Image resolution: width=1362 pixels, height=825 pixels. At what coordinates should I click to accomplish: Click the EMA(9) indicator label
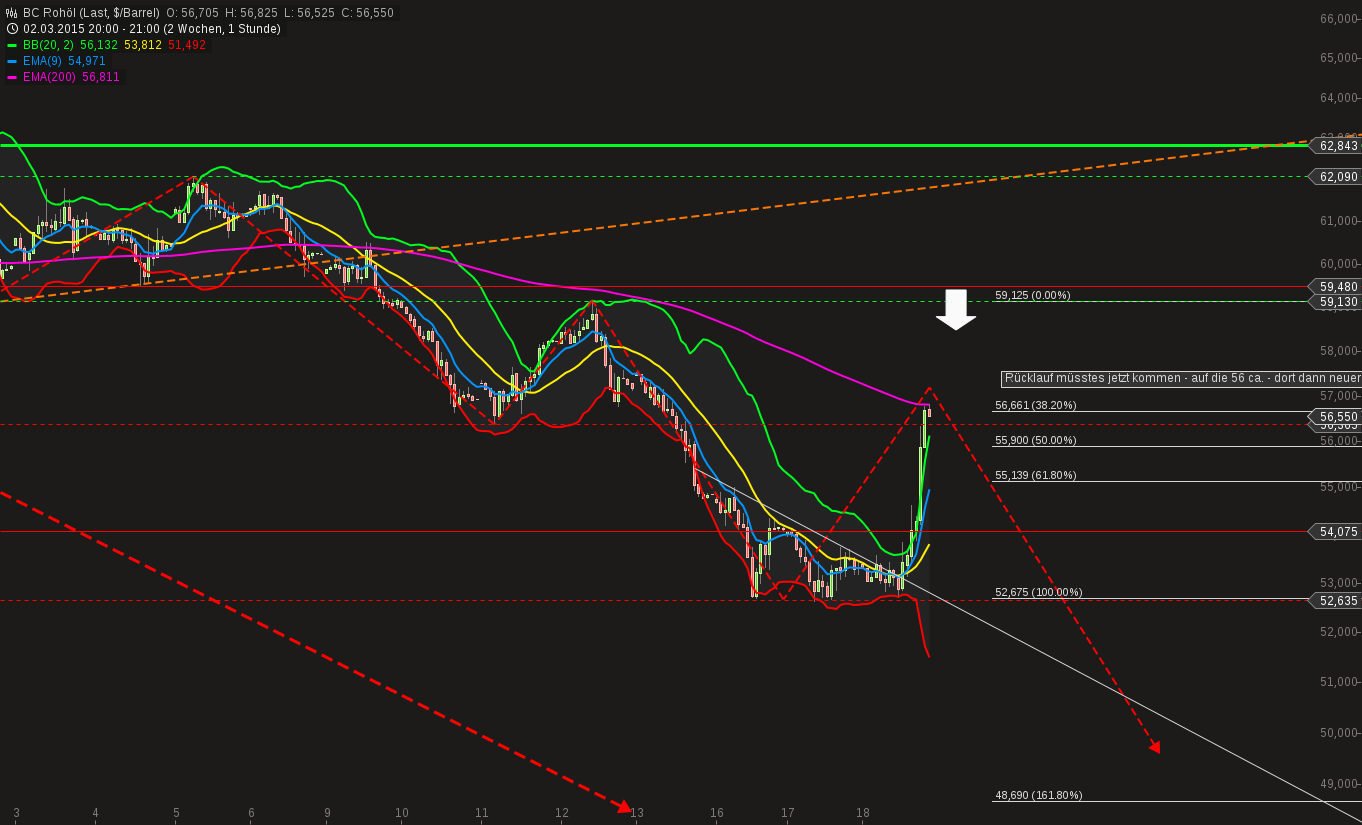(x=43, y=61)
